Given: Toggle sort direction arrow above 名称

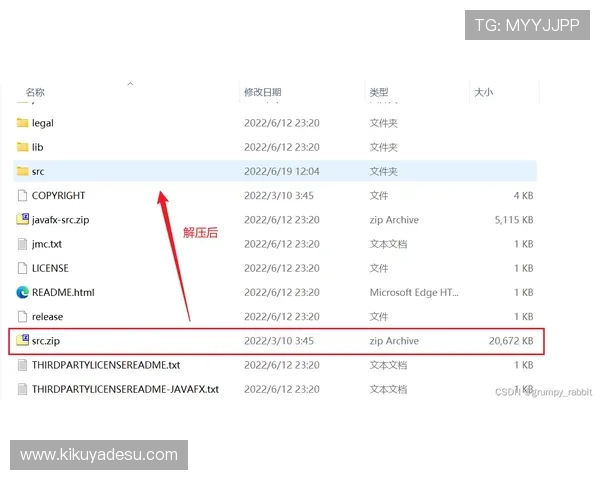Looking at the screenshot, I should click(130, 83).
